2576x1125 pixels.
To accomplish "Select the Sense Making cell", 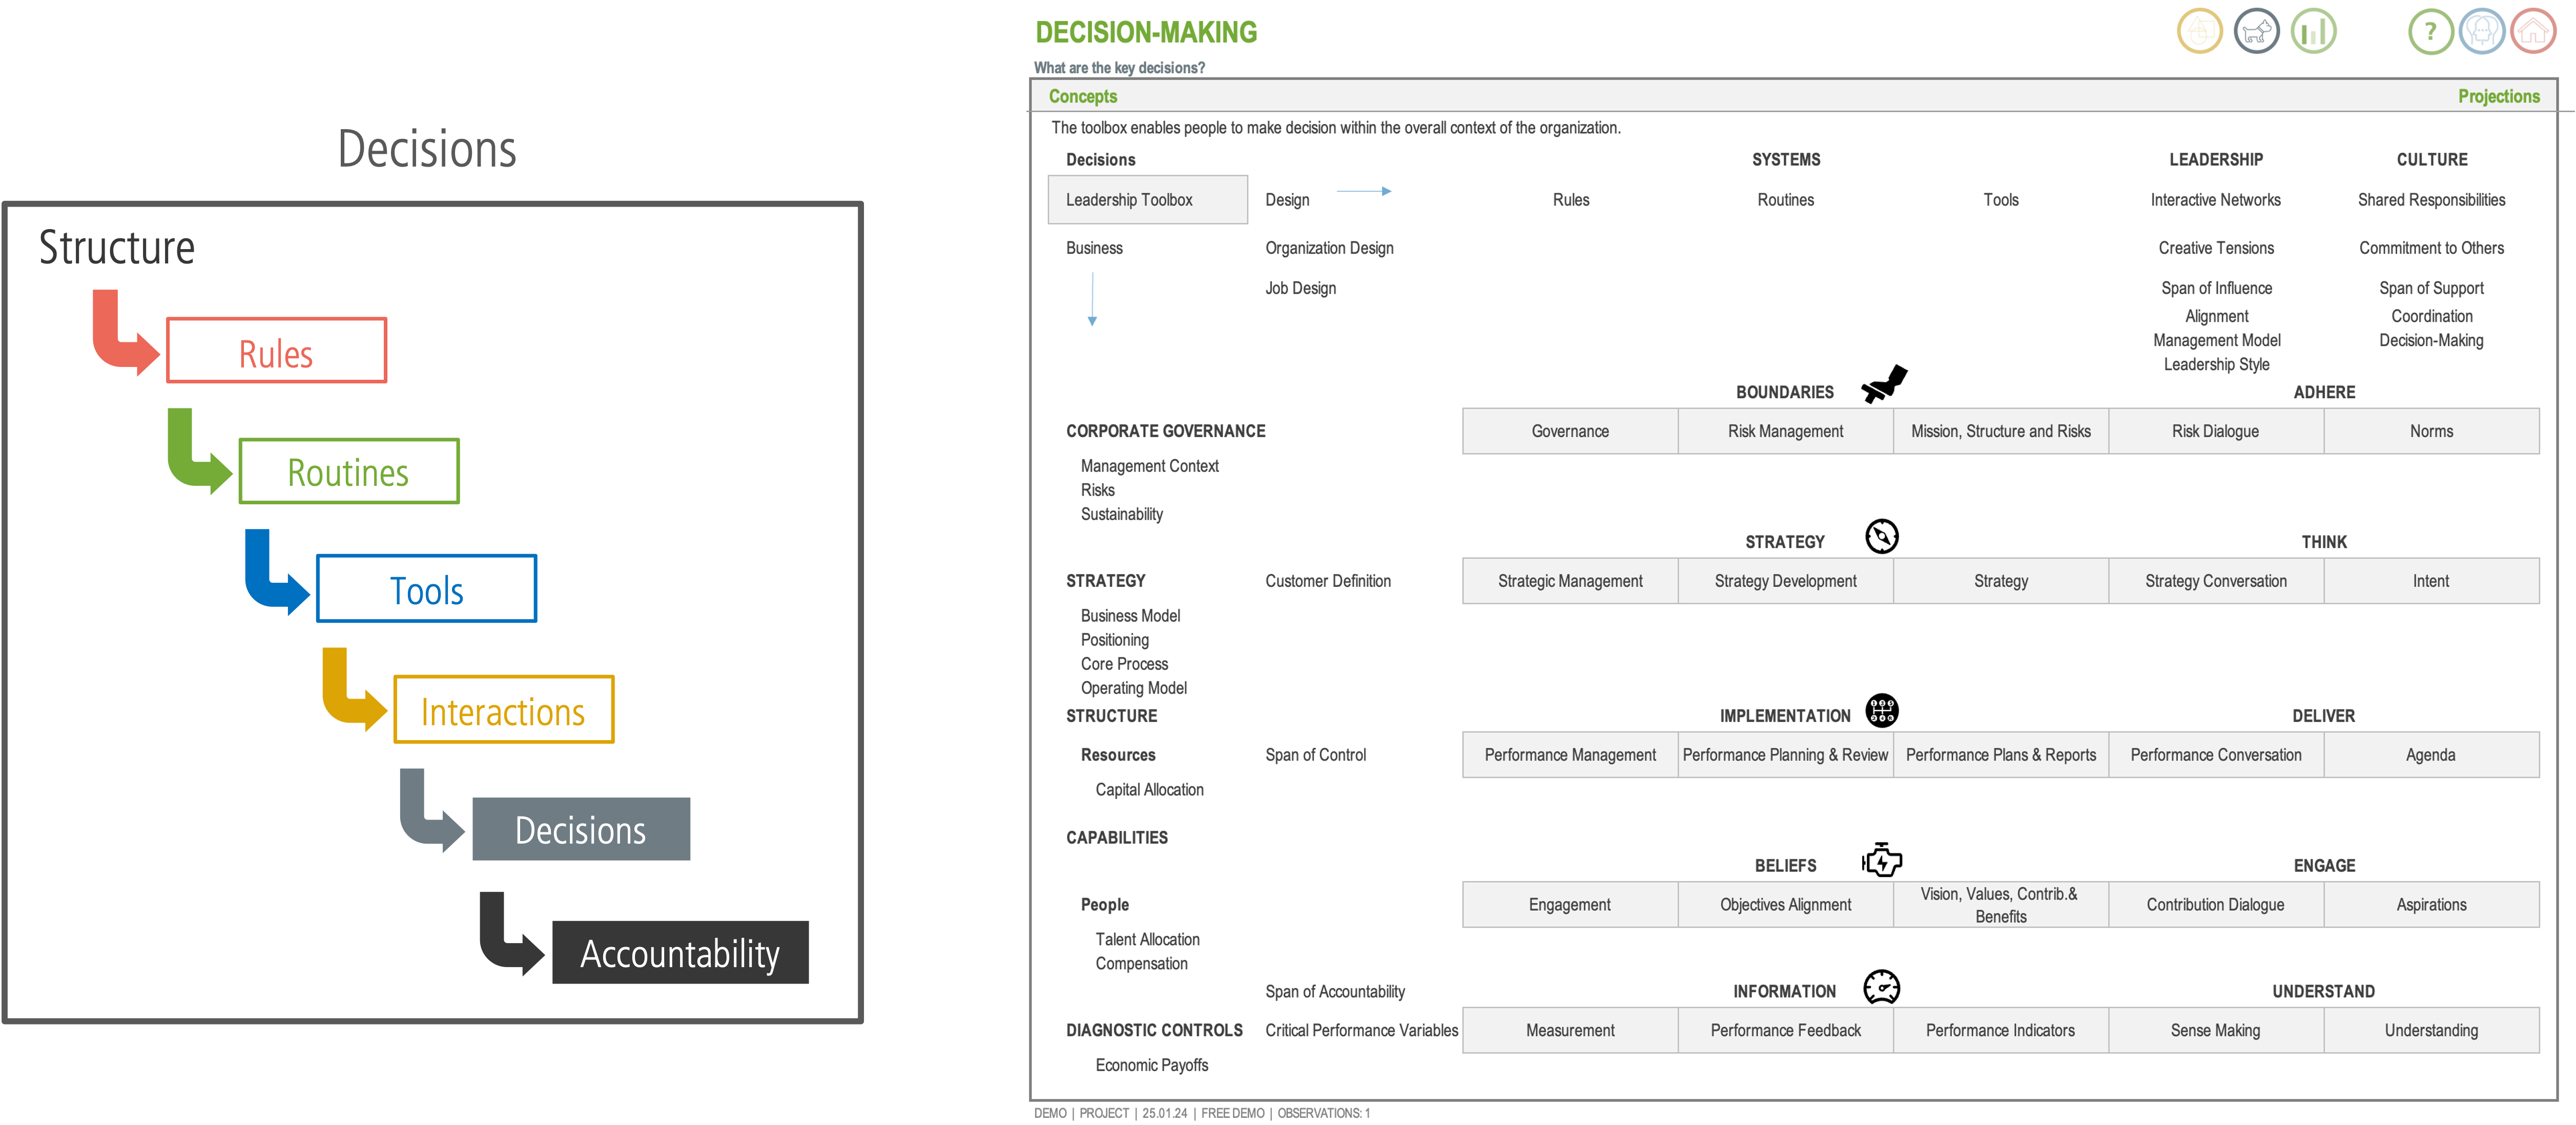I will tap(2215, 1031).
